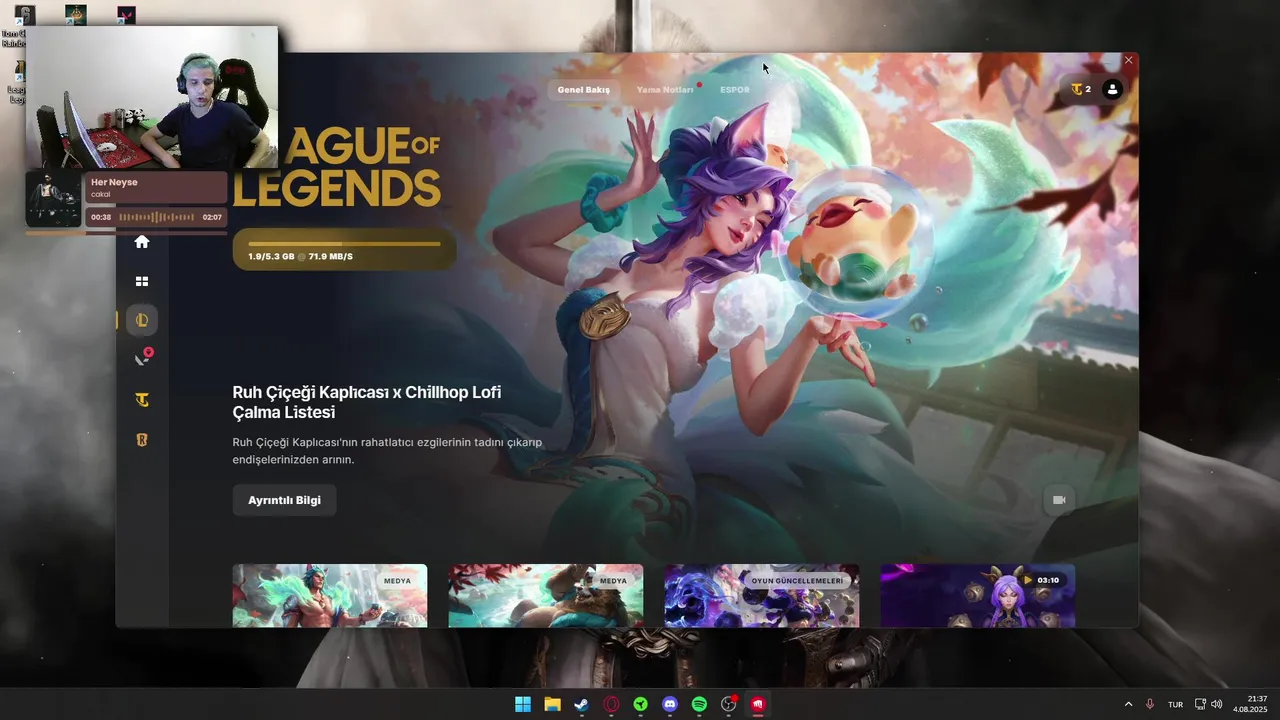Play the 03:10 video card

(x=978, y=596)
